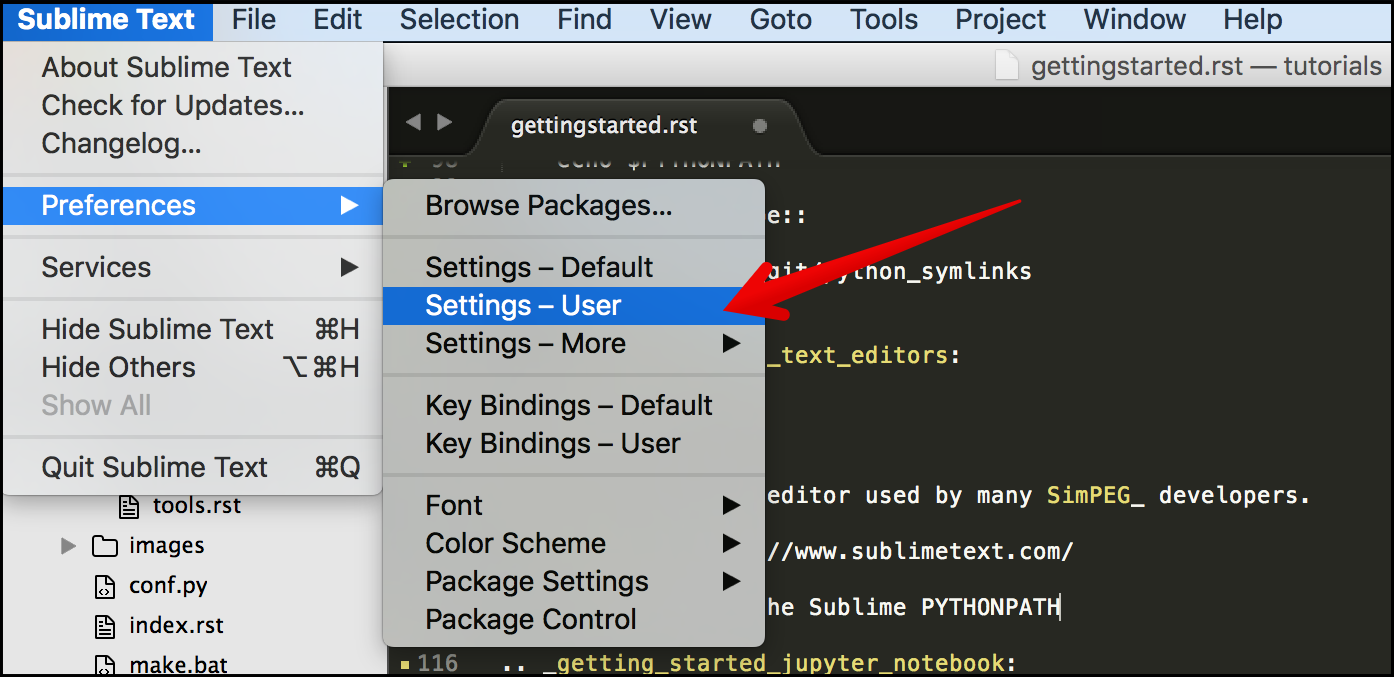Image resolution: width=1394 pixels, height=677 pixels.
Task: Open Package Control from Preferences menu
Action: pos(530,620)
